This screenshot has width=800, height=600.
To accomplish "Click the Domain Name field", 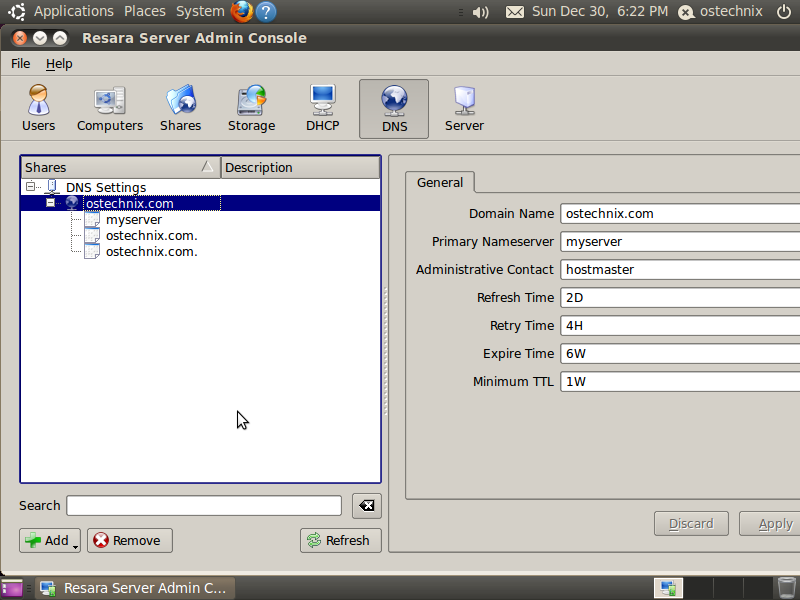I will point(680,214).
